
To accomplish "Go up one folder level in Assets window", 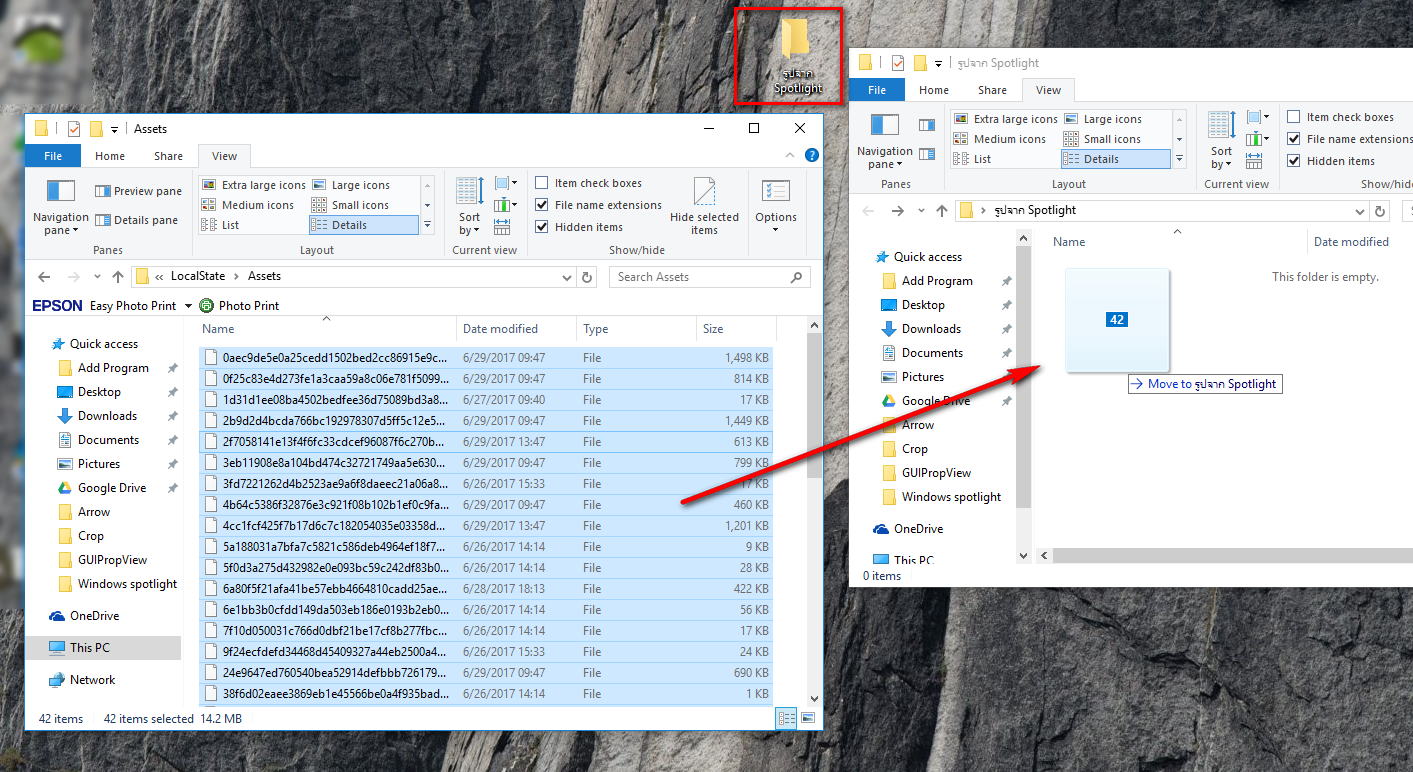I will click(118, 277).
